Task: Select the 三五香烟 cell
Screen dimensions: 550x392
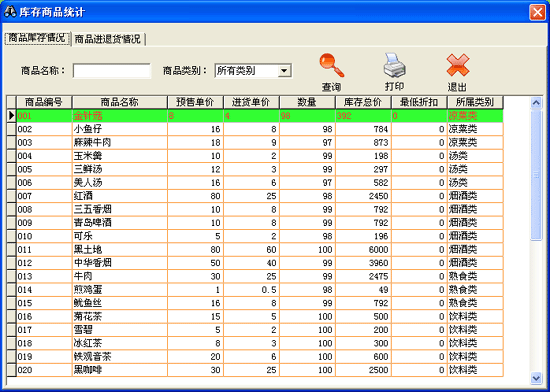Action: coord(120,209)
